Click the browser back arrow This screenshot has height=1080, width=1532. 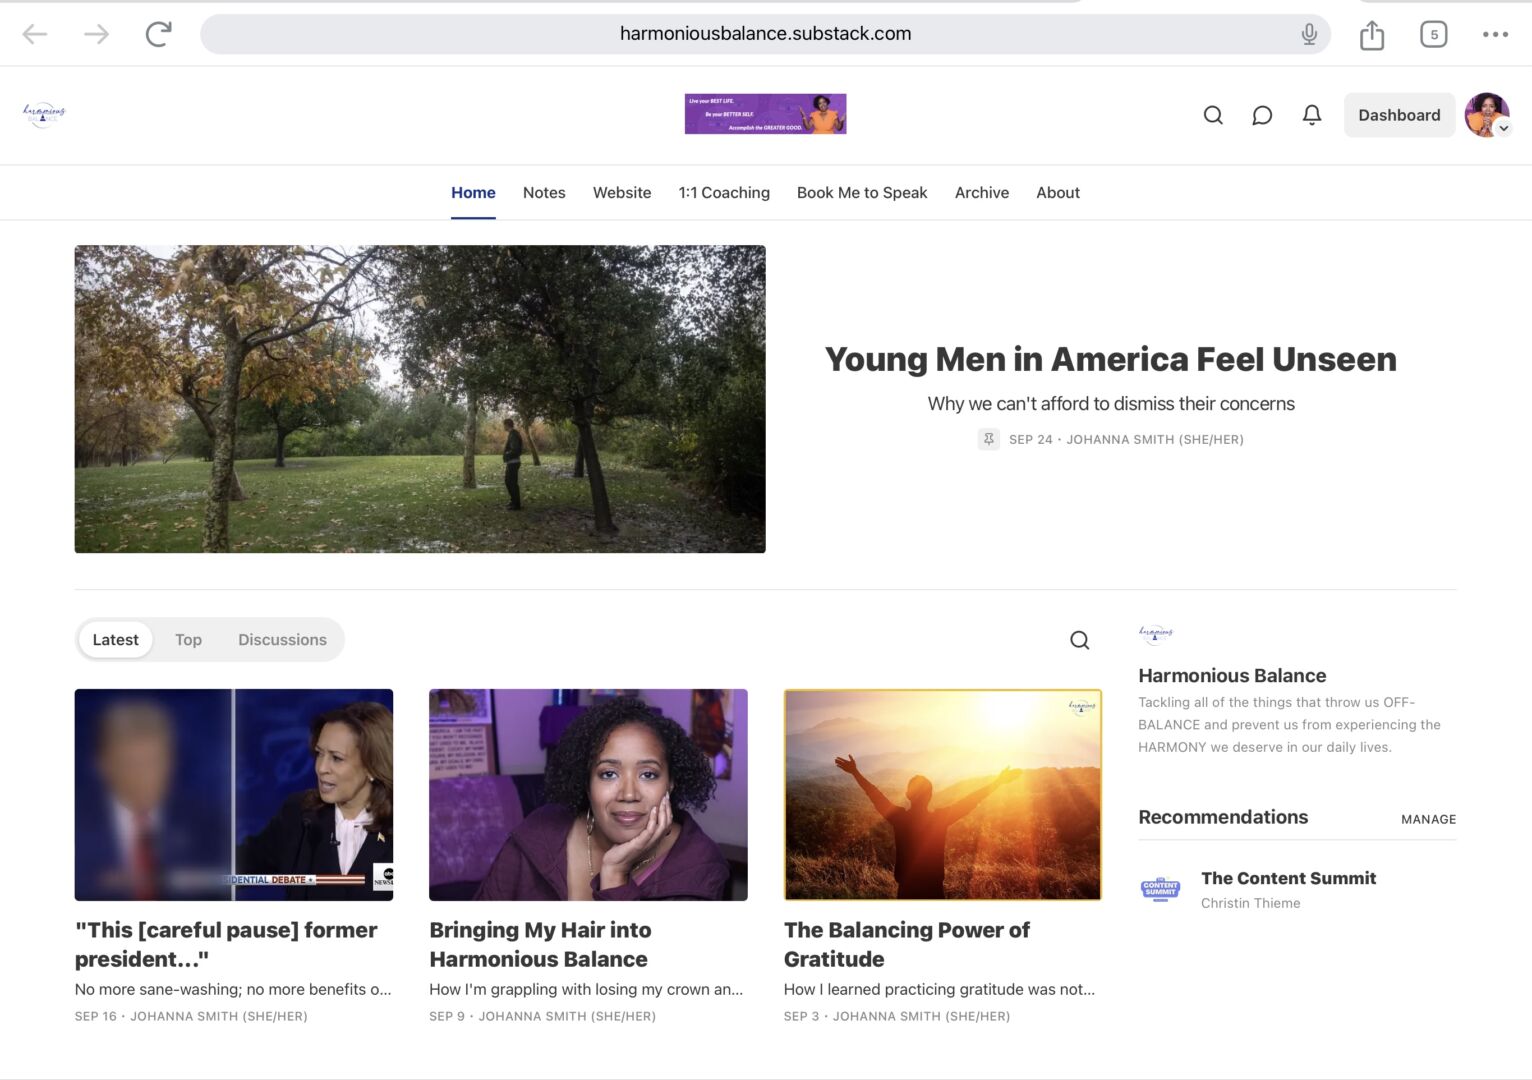point(35,34)
